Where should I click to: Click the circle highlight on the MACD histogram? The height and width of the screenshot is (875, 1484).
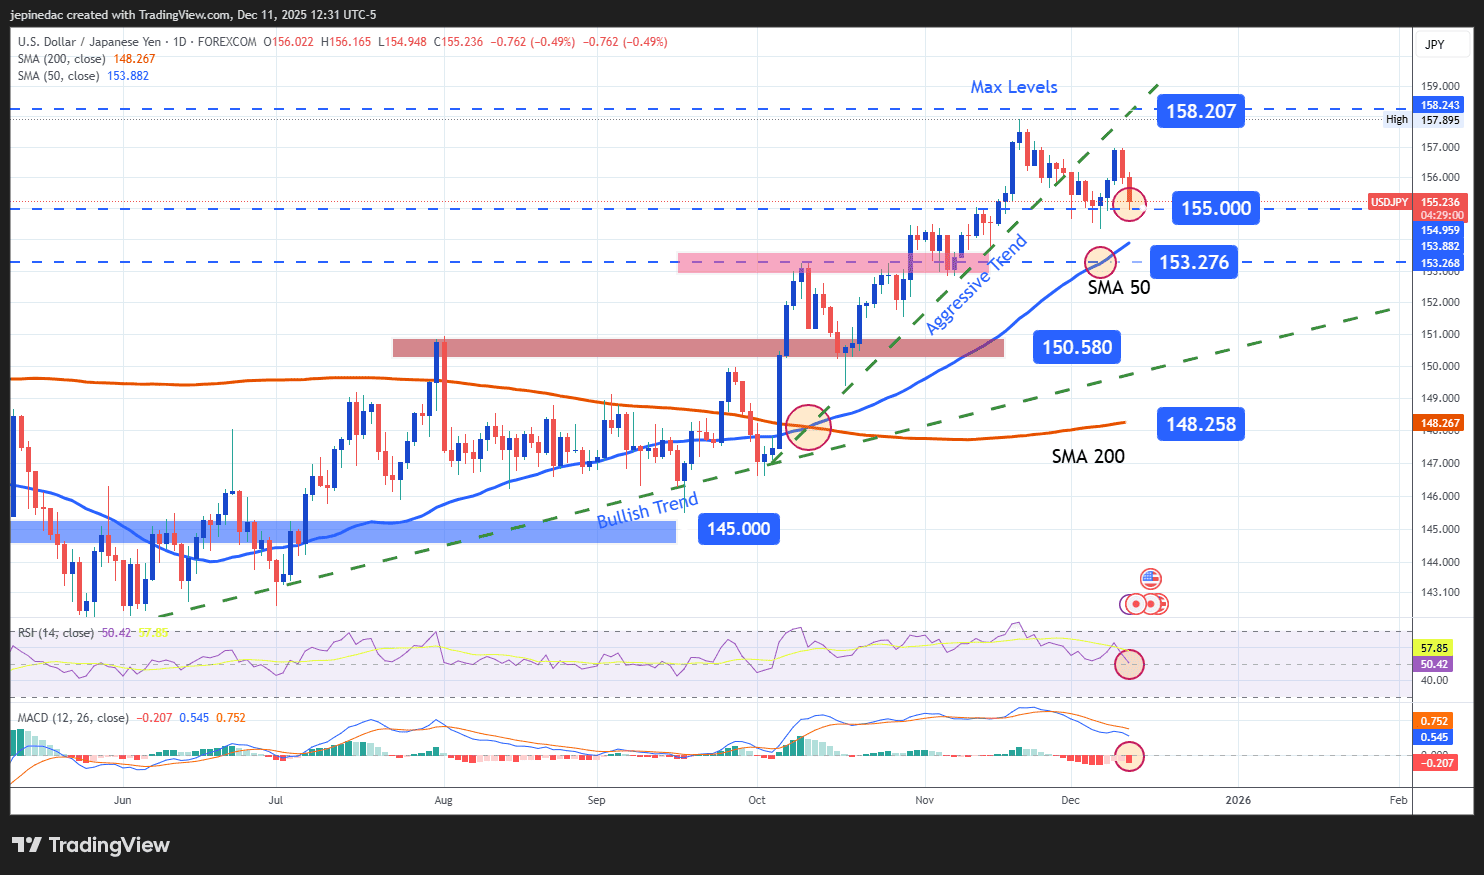(1129, 757)
